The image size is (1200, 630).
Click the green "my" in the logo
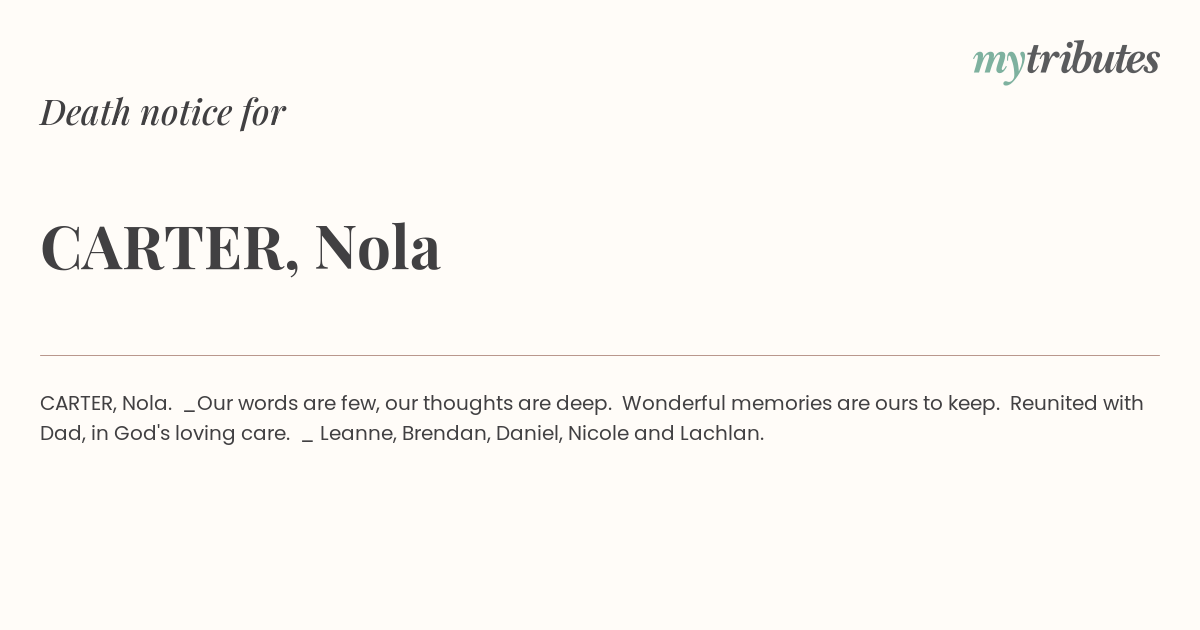click(x=998, y=64)
